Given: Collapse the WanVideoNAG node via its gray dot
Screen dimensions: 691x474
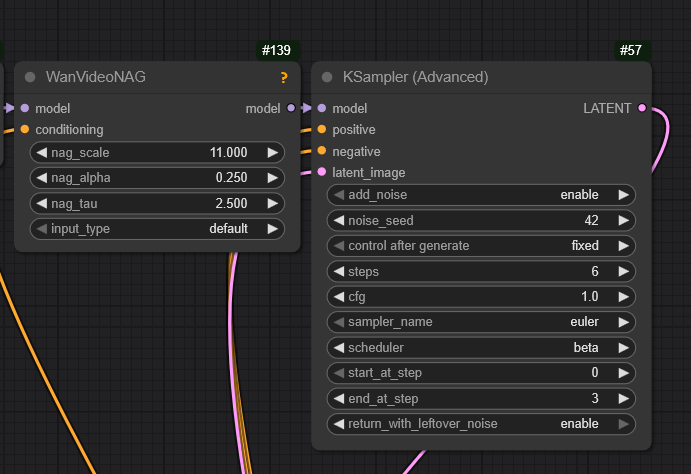Looking at the screenshot, I should [30, 77].
